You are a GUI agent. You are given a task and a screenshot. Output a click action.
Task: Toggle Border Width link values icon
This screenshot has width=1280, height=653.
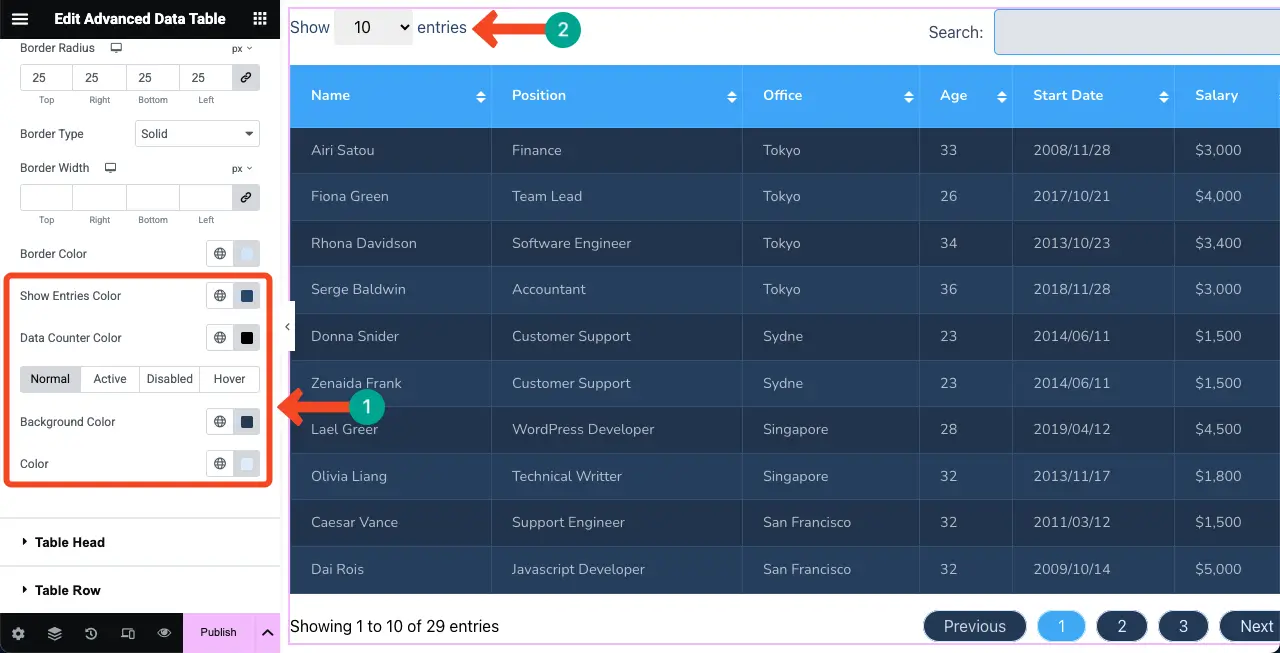click(246, 197)
